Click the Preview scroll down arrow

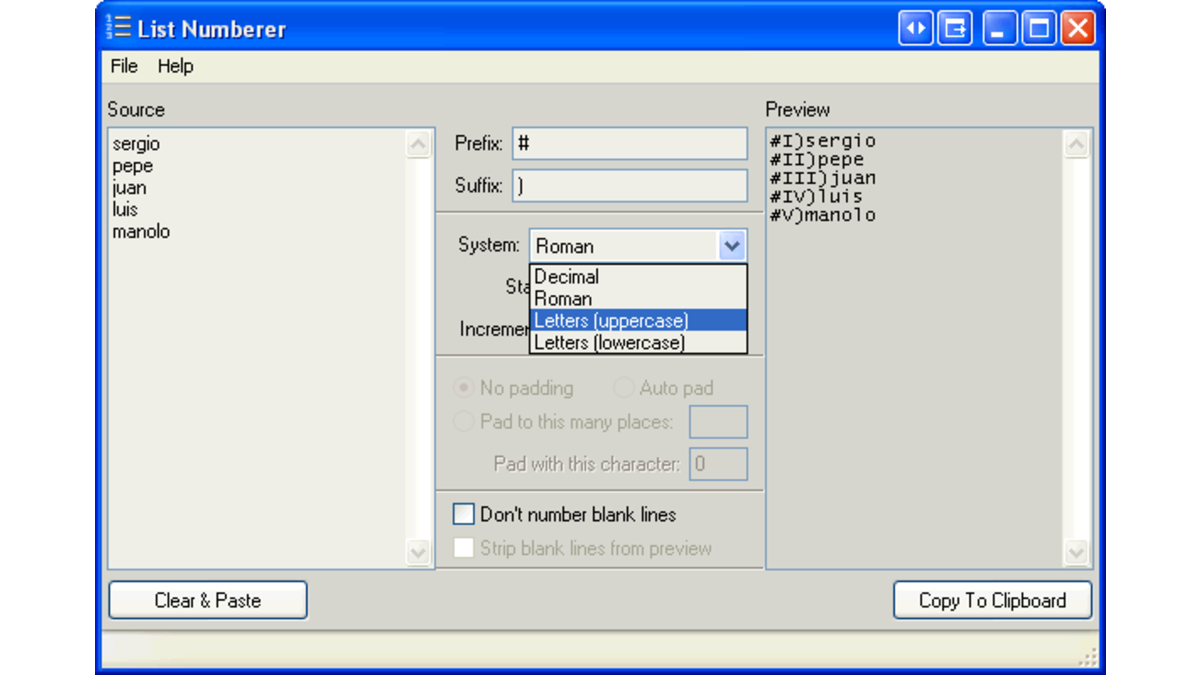(x=1077, y=552)
